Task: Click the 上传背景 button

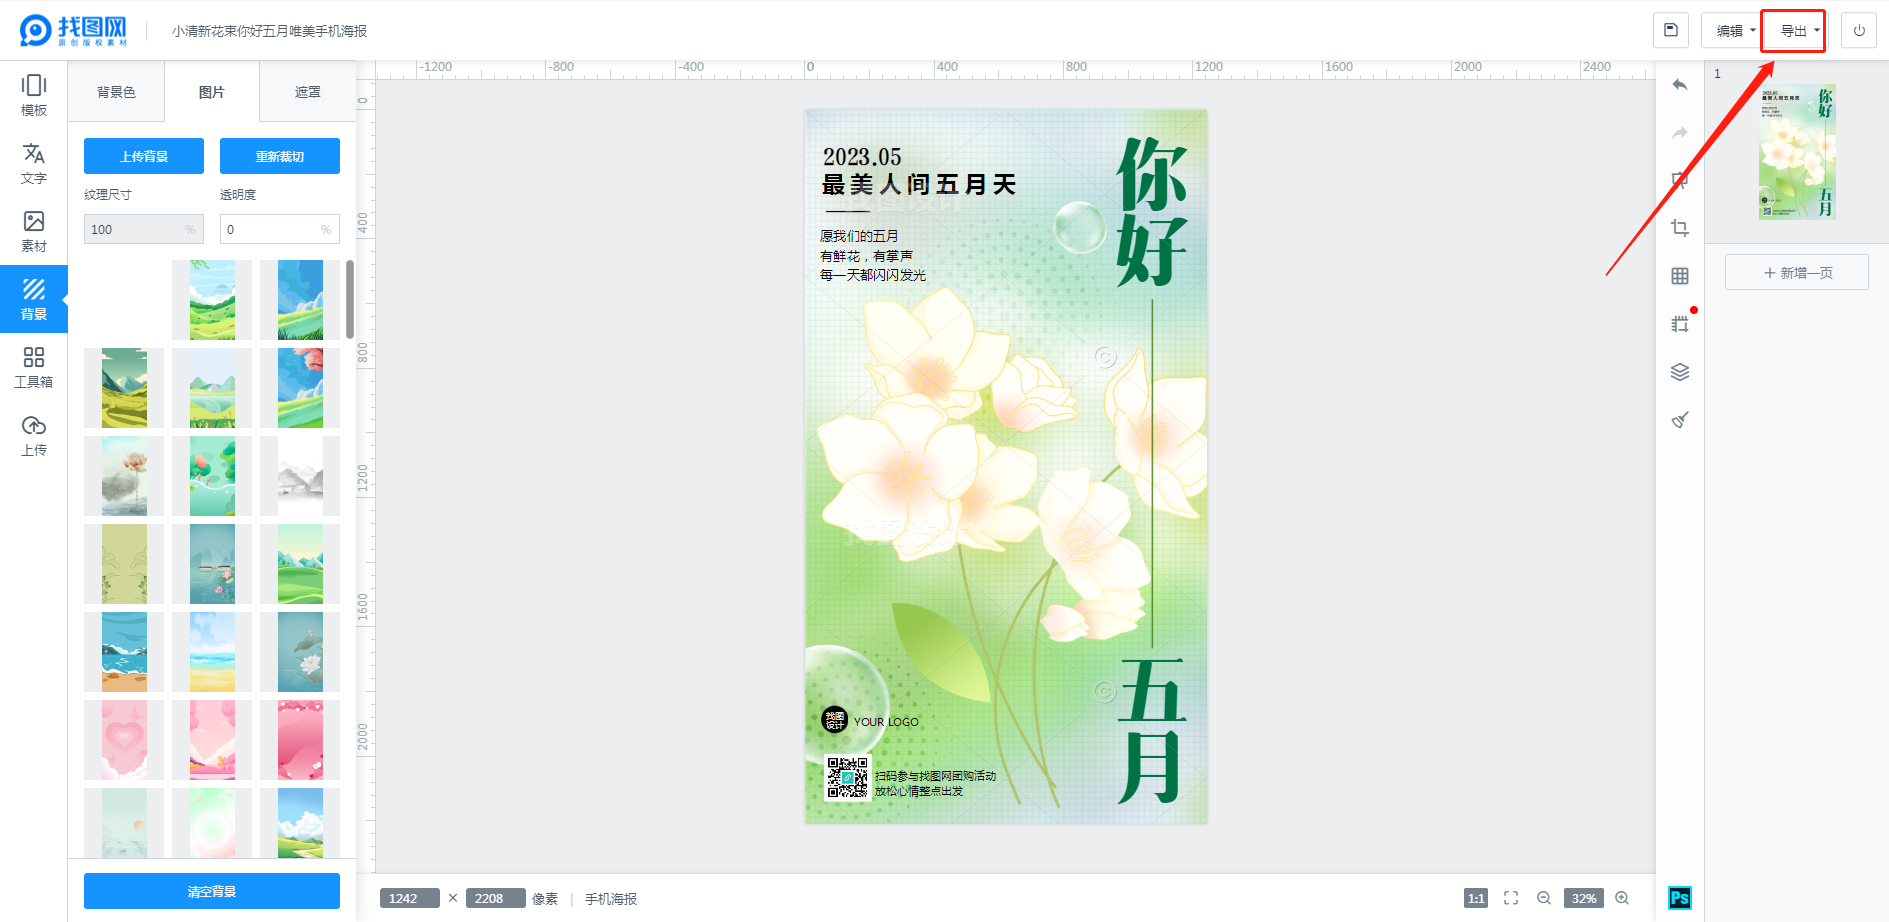Action: tap(144, 156)
